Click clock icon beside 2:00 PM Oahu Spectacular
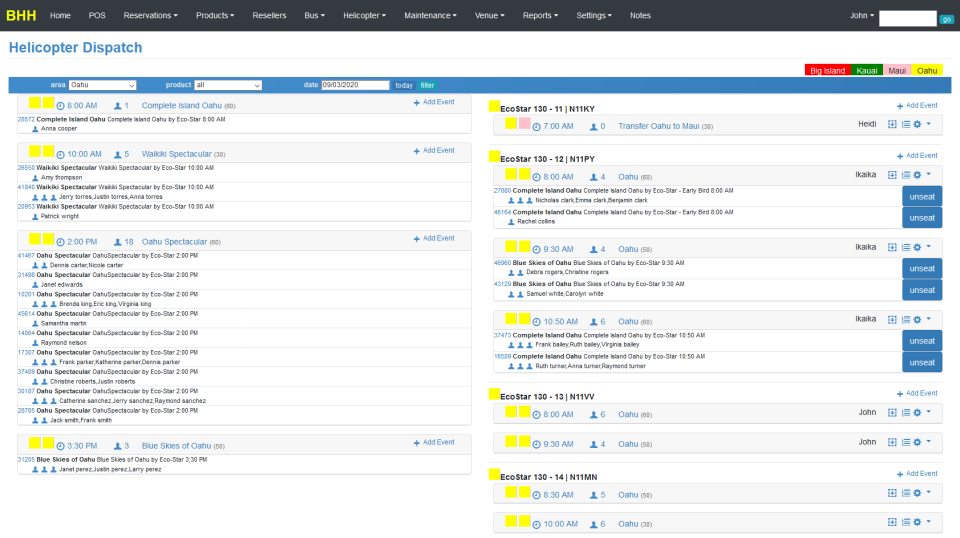This screenshot has height=538, width=960. [x=61, y=242]
